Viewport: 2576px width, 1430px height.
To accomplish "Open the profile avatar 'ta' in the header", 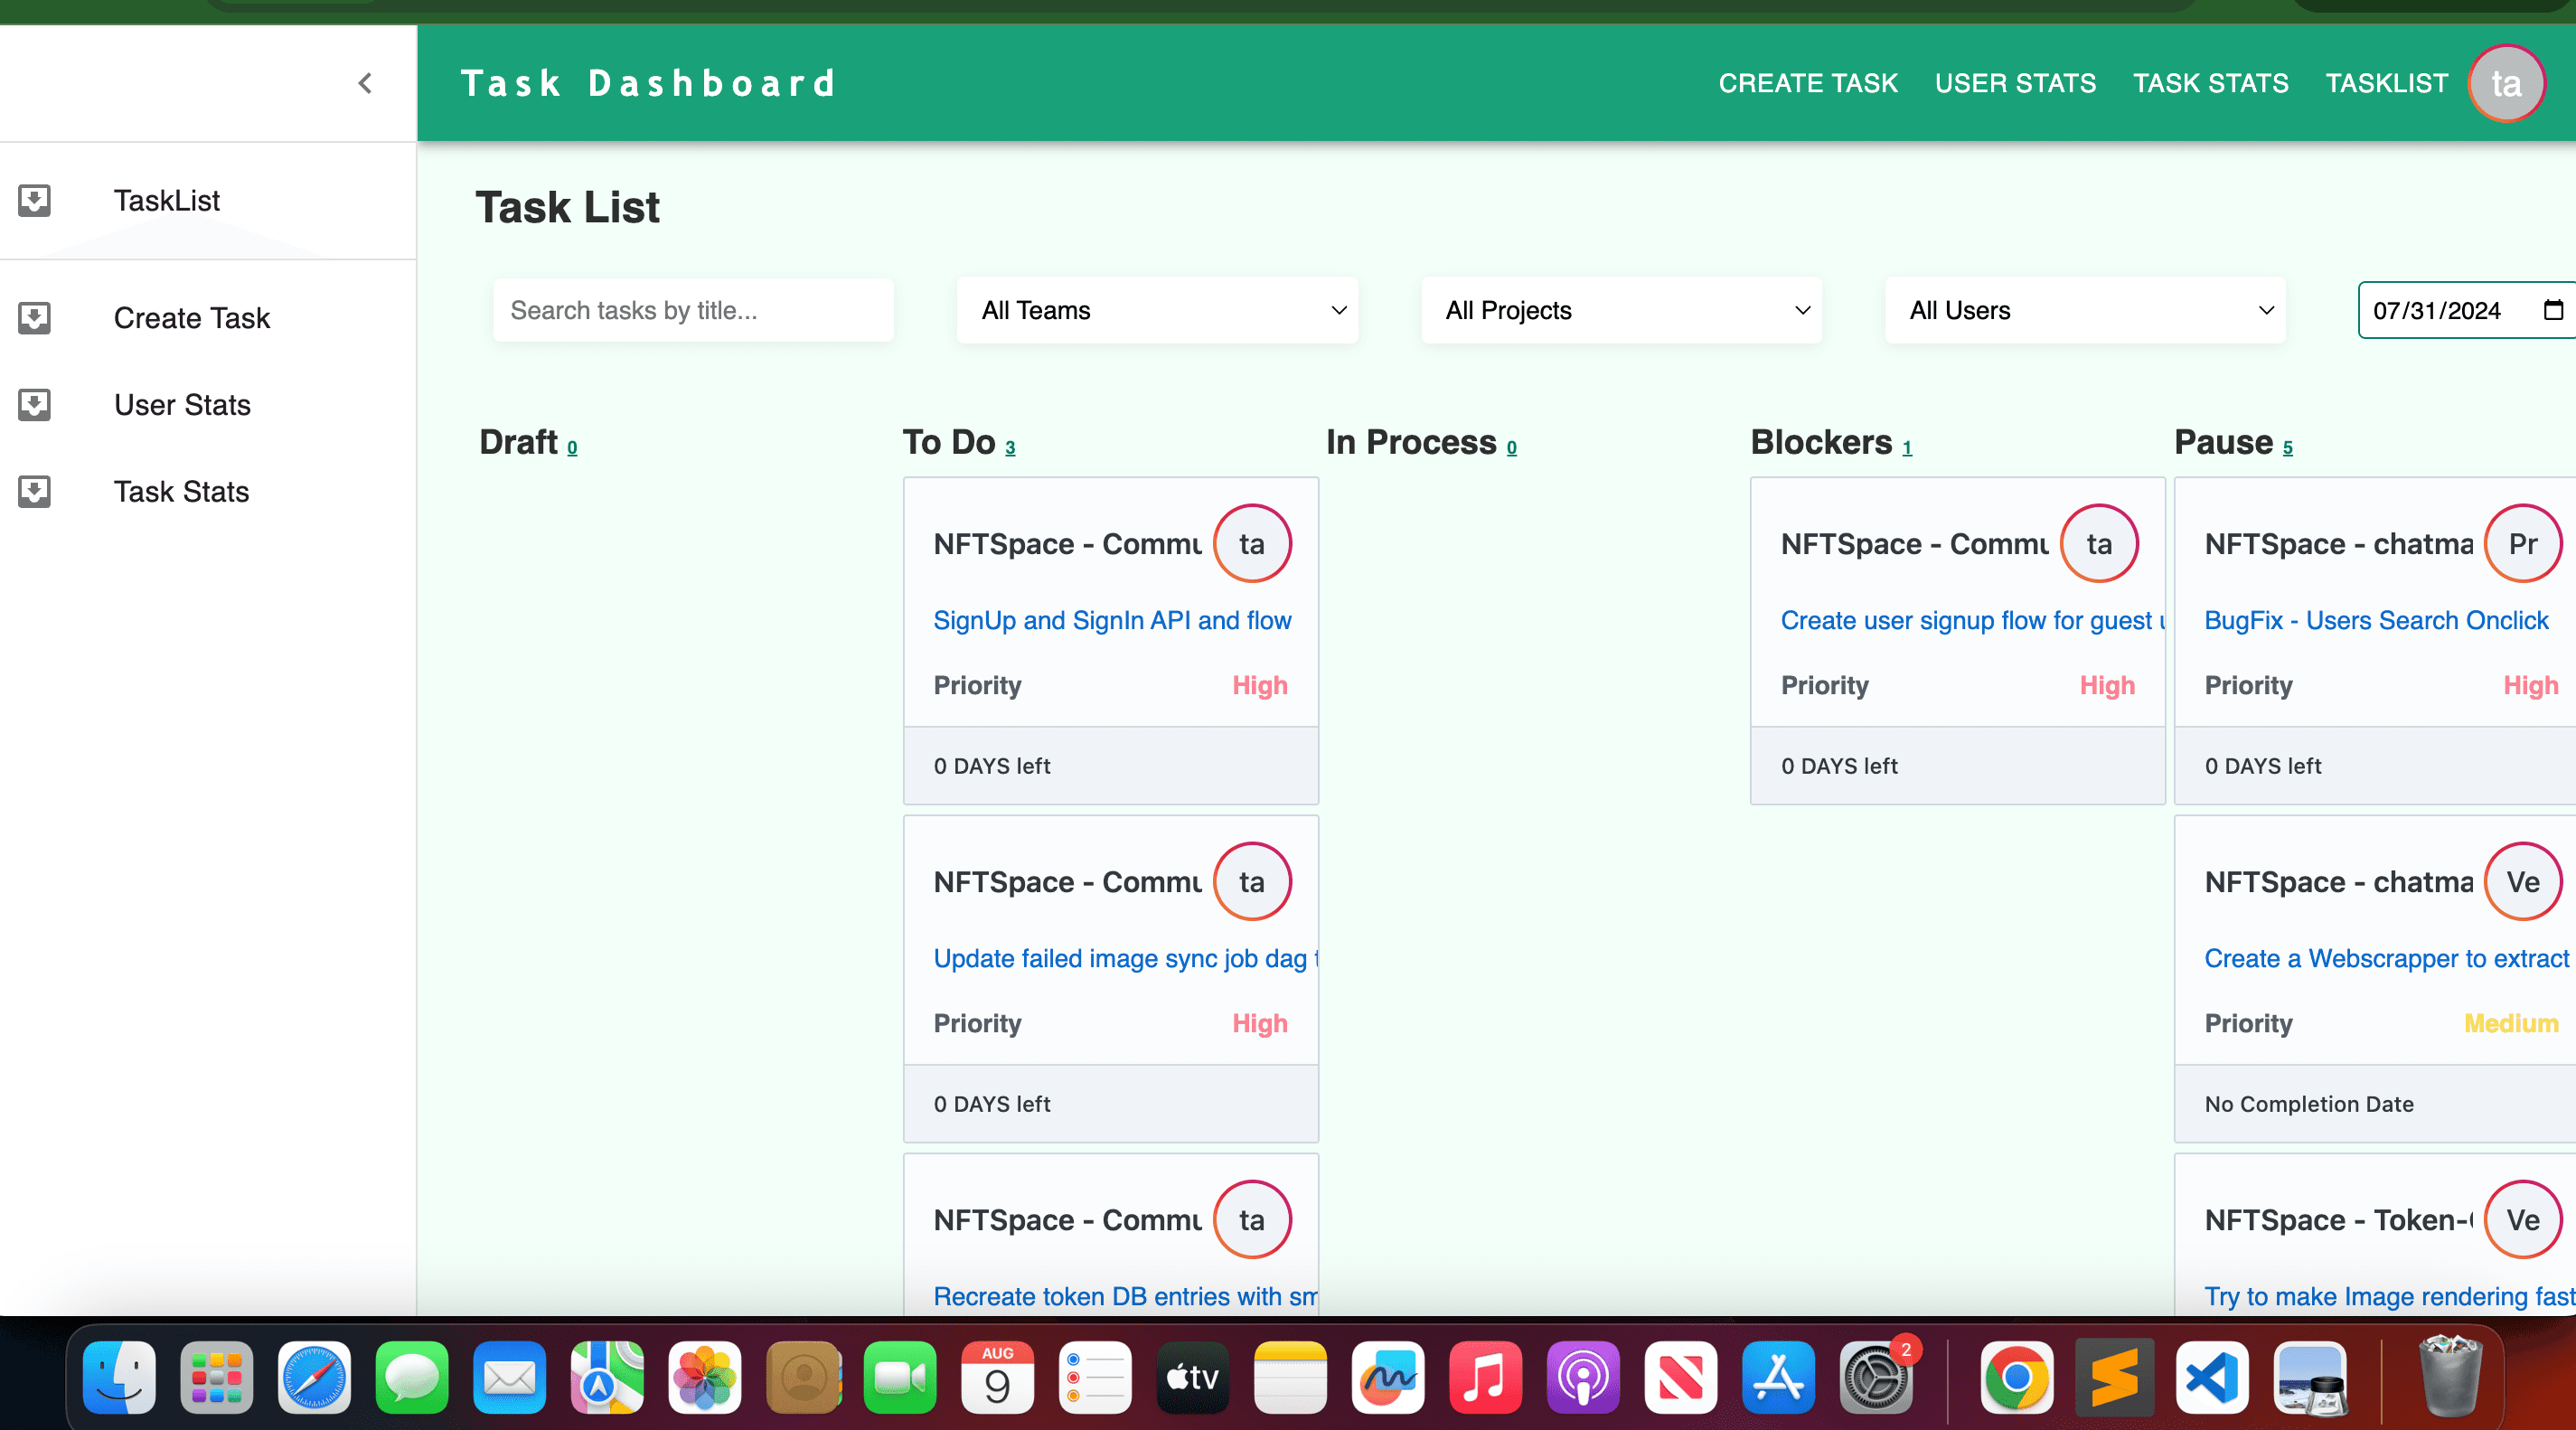I will point(2507,83).
